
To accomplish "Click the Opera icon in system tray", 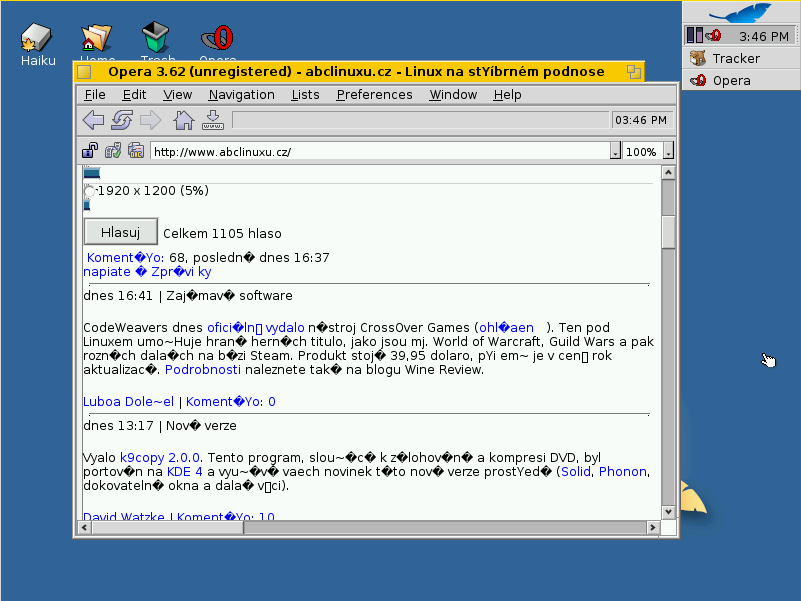I will (x=714, y=35).
